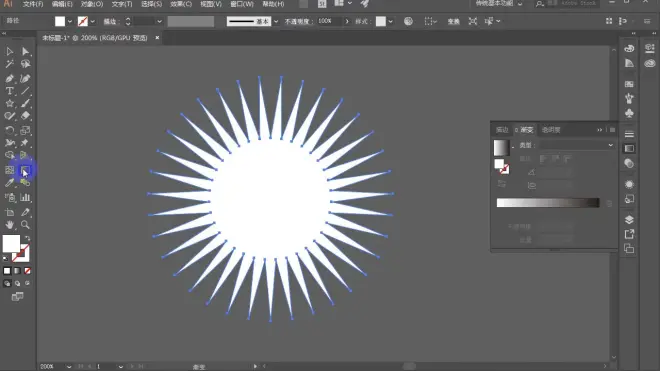
Task: Select the Star shape tool
Action: pos(9,104)
